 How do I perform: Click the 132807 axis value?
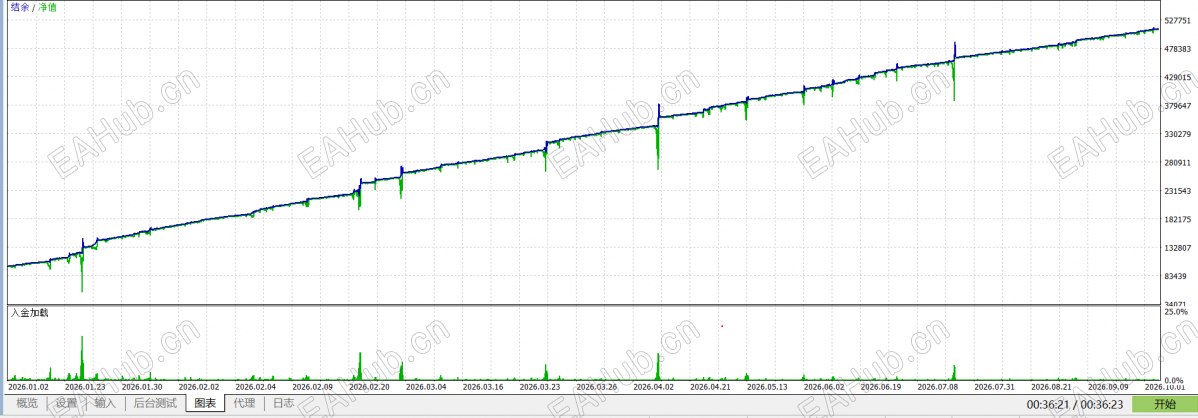(x=1178, y=248)
